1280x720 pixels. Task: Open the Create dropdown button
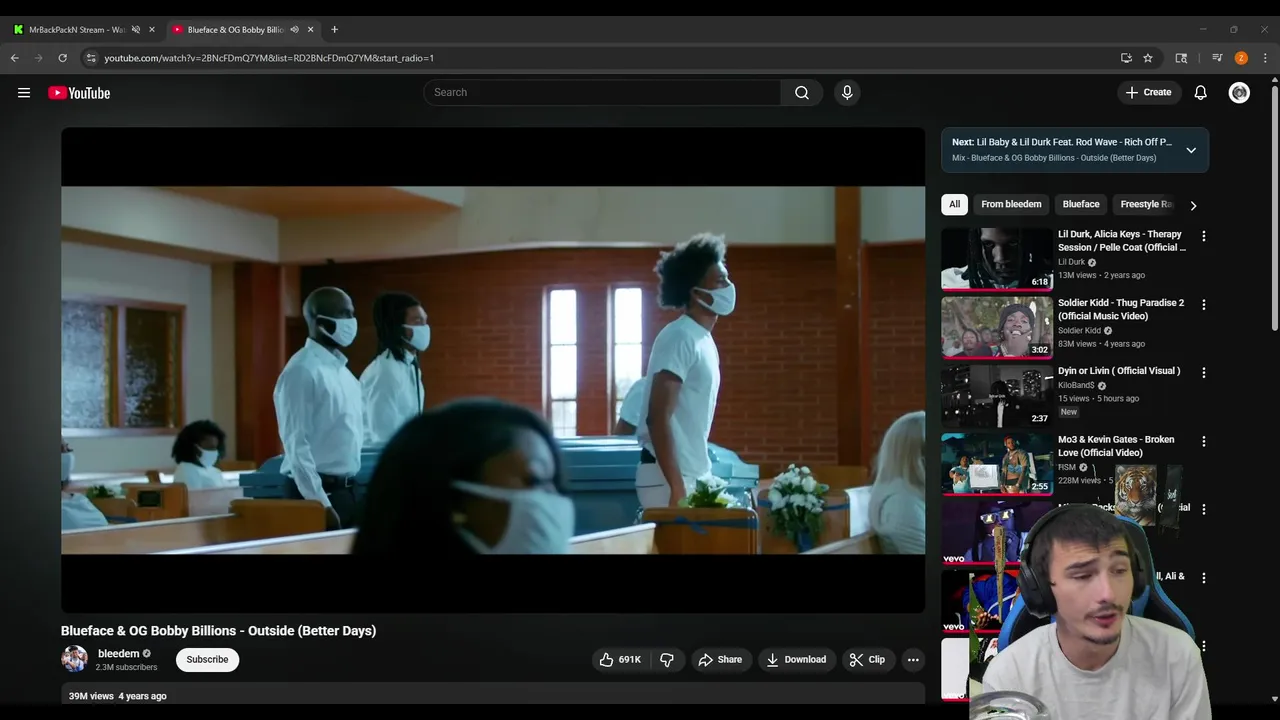1148,93
